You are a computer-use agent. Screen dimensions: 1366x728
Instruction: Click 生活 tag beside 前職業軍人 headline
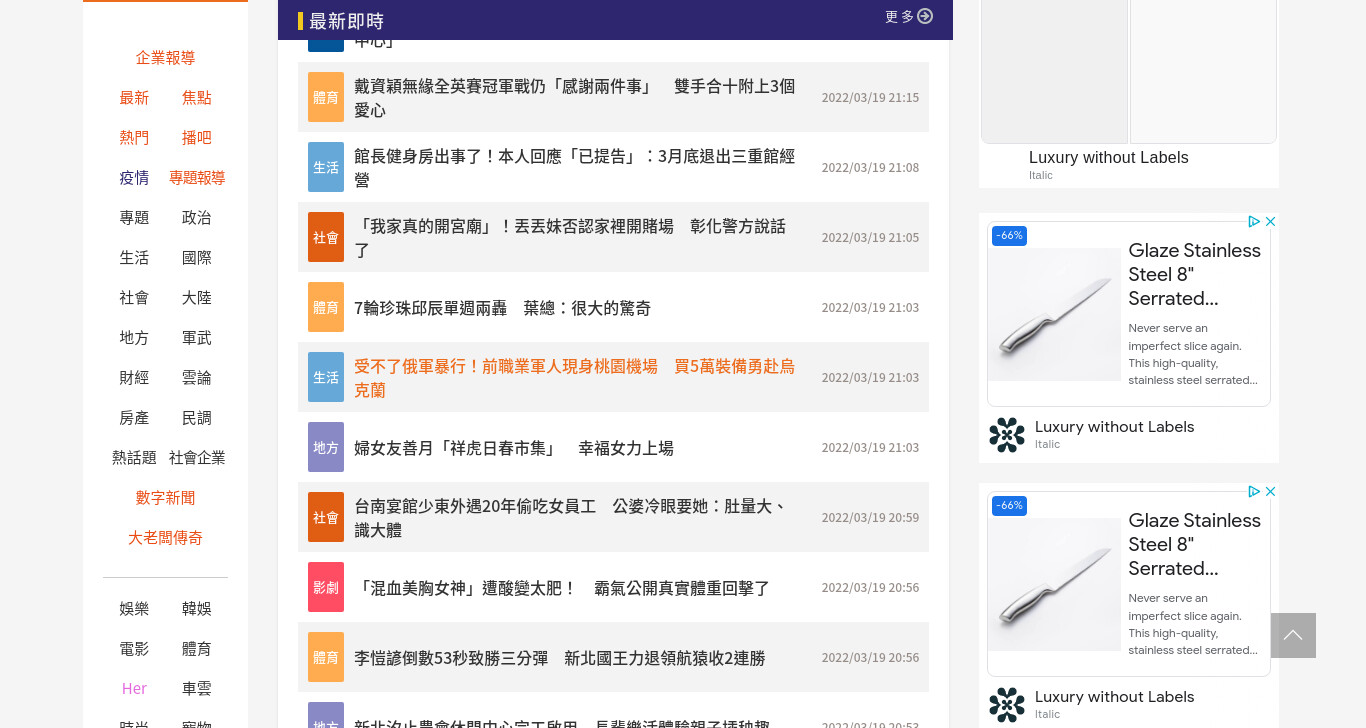[326, 377]
